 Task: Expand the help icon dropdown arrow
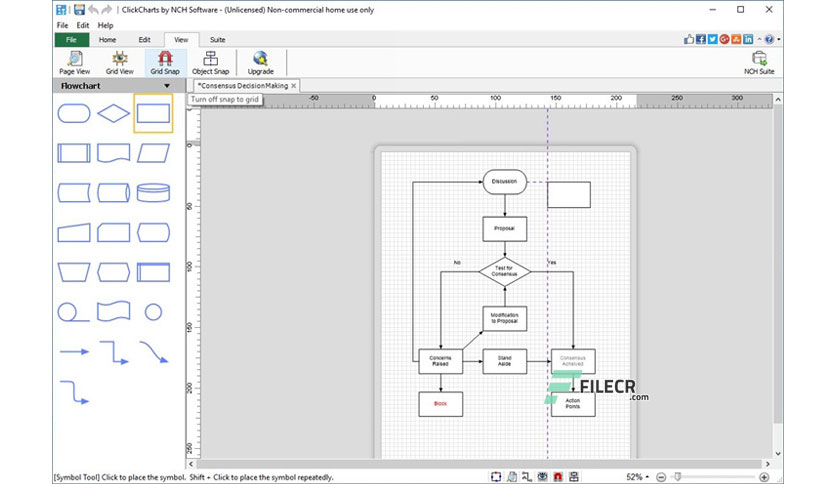(x=778, y=39)
